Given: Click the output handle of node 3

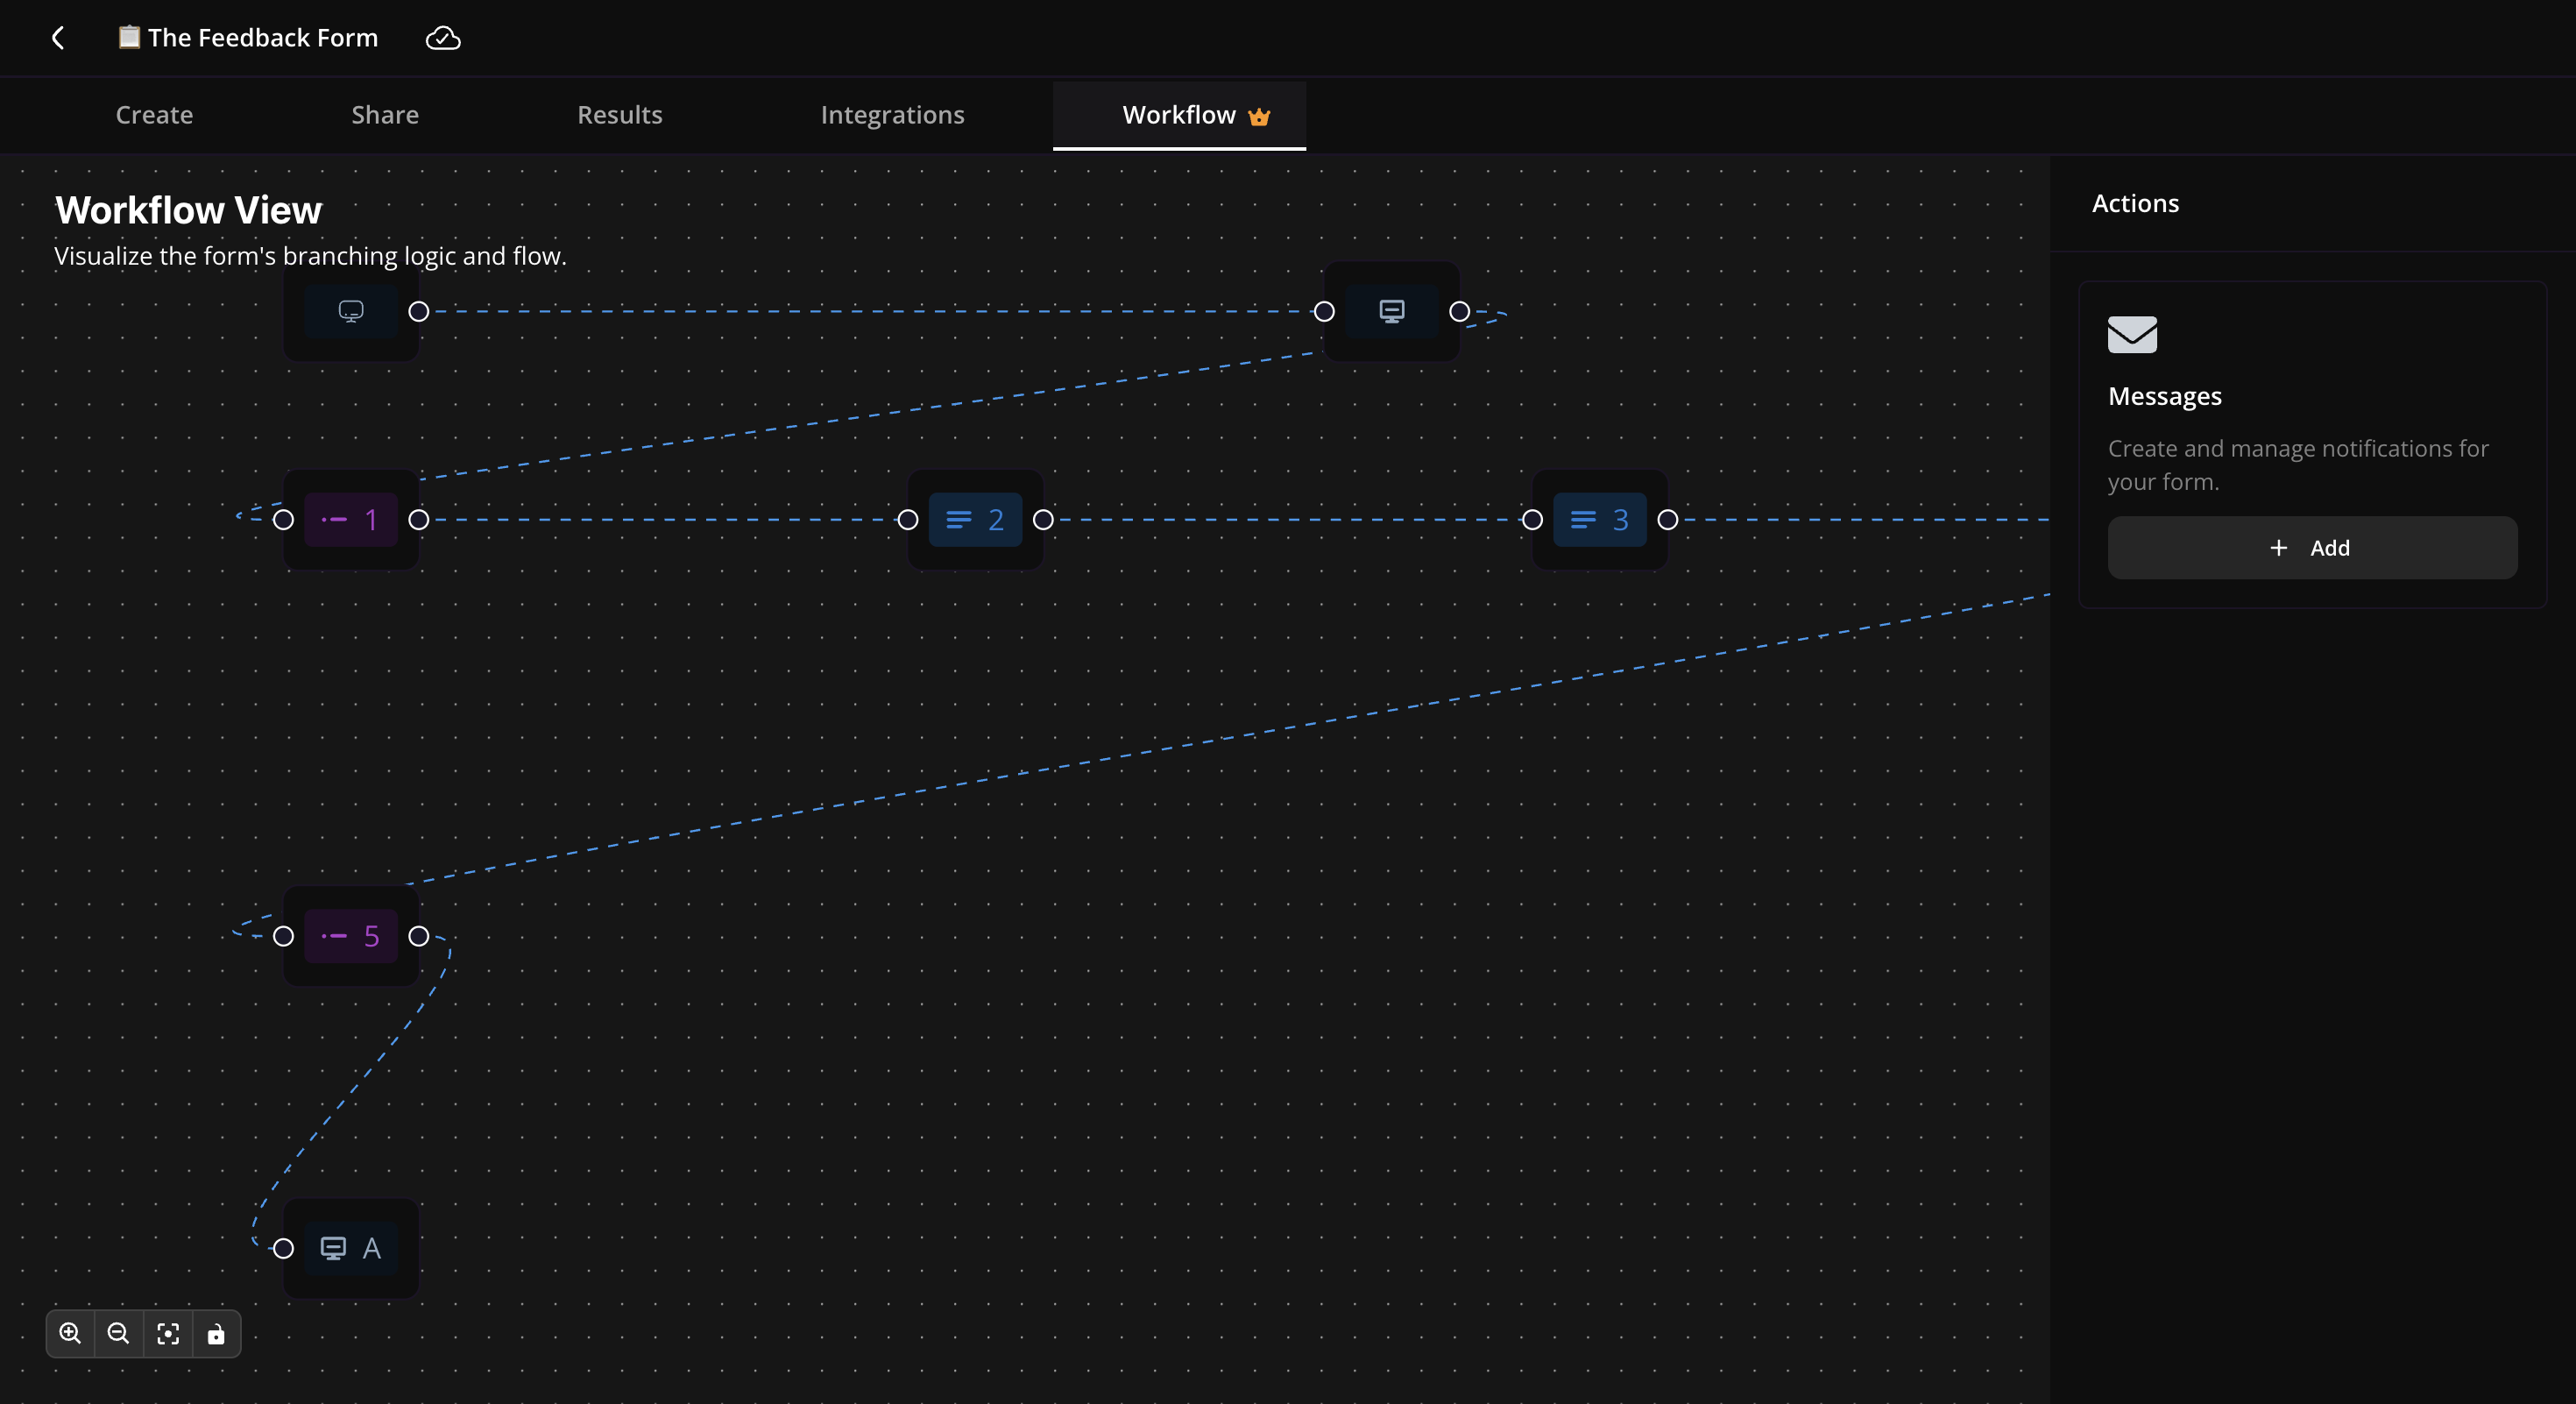Looking at the screenshot, I should pyautogui.click(x=1668, y=520).
